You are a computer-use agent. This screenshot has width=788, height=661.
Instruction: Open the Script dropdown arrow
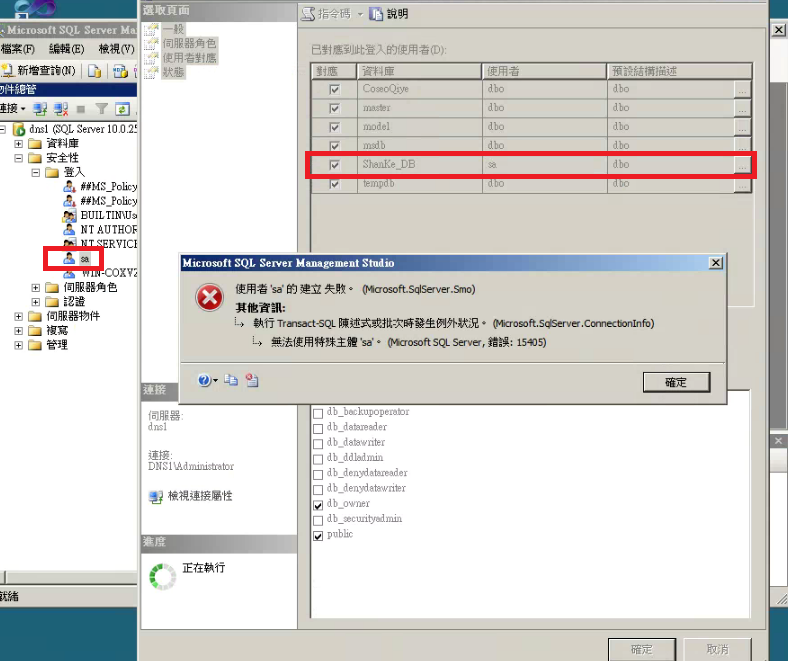[x=360, y=15]
